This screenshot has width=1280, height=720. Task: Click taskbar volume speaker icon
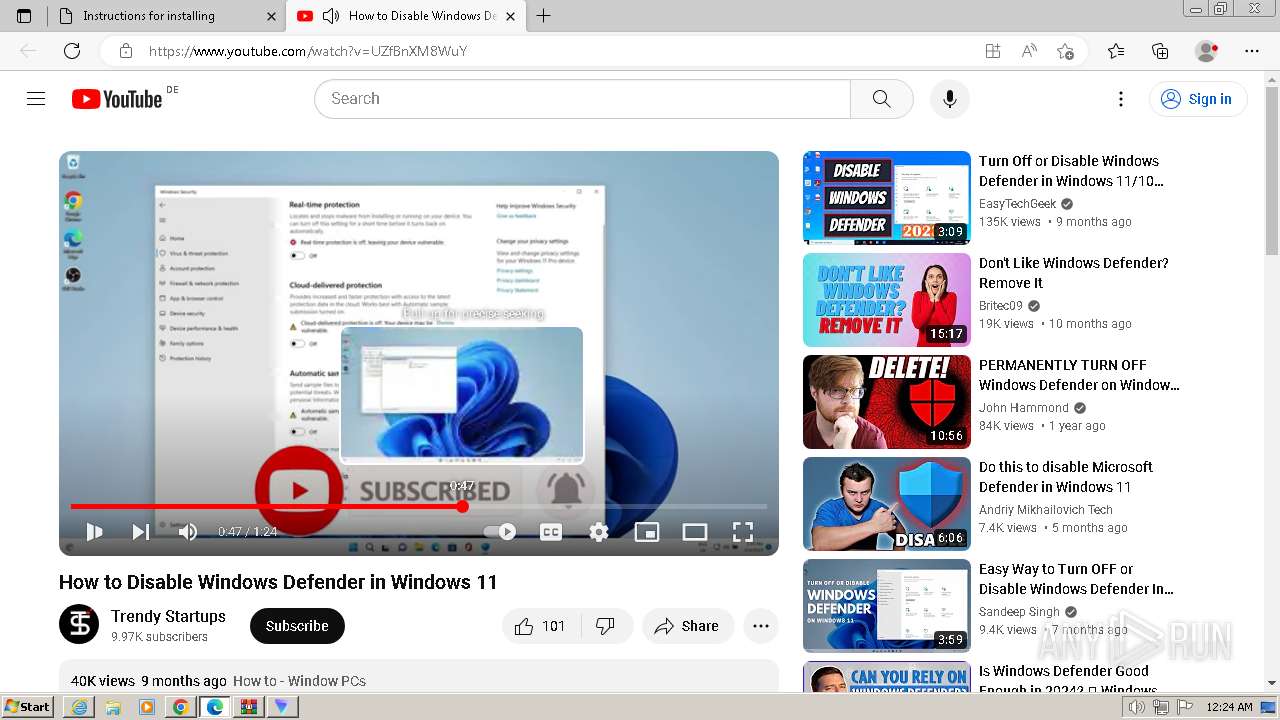tap(1136, 707)
